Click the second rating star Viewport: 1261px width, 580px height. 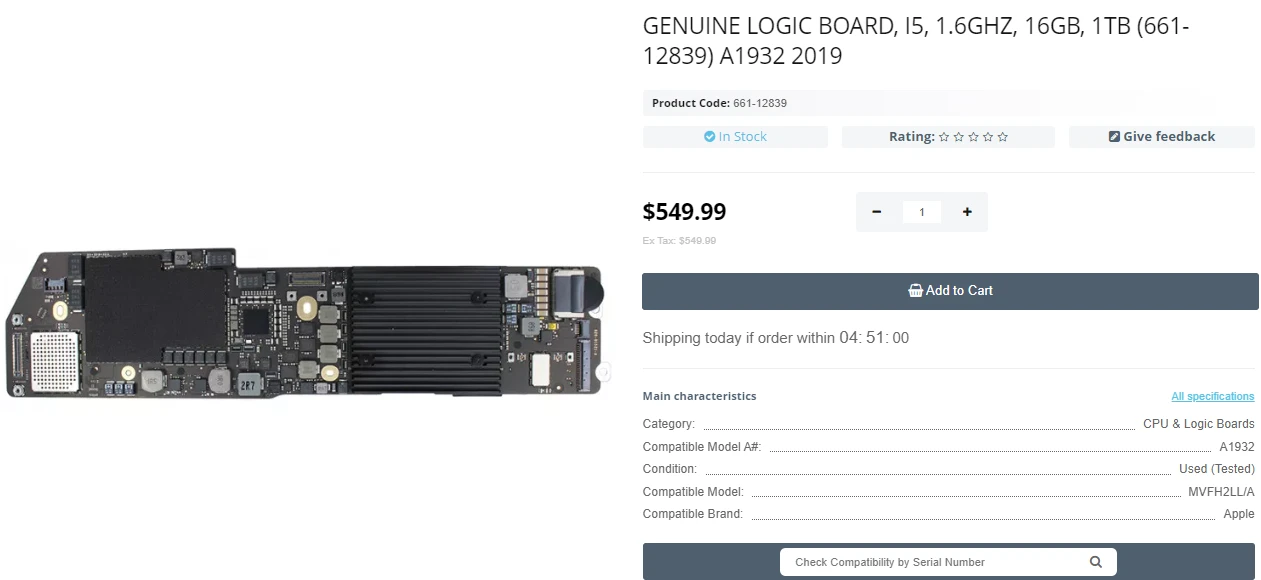coord(958,137)
